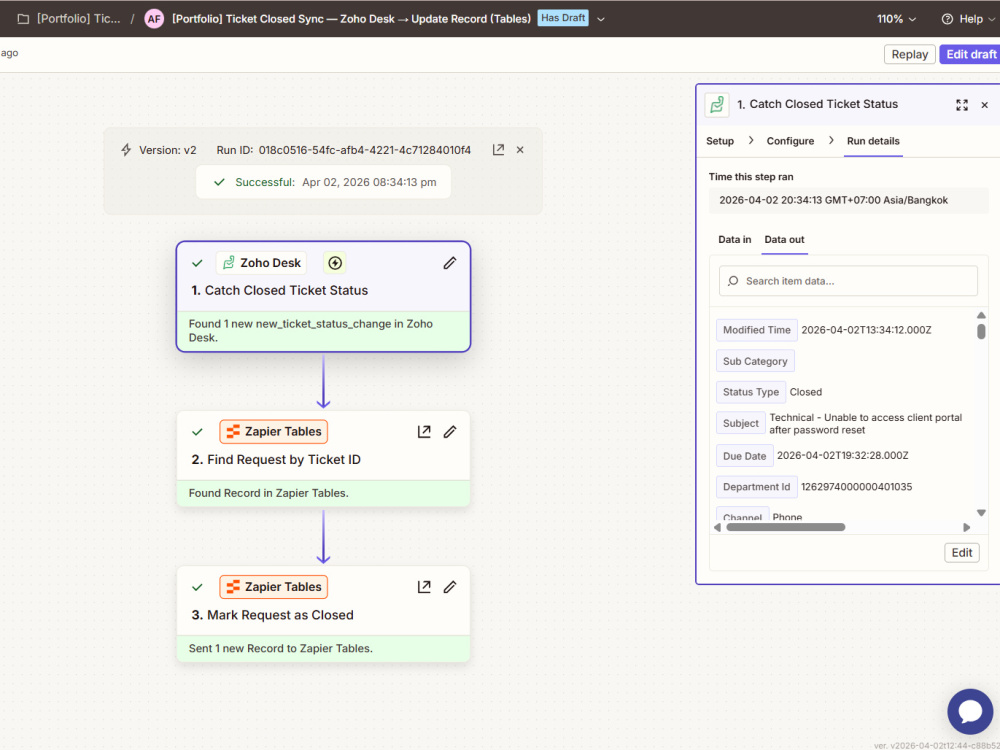Click the vertical scrollbar up arrow
Screen dimensions: 1000x750
(981, 316)
